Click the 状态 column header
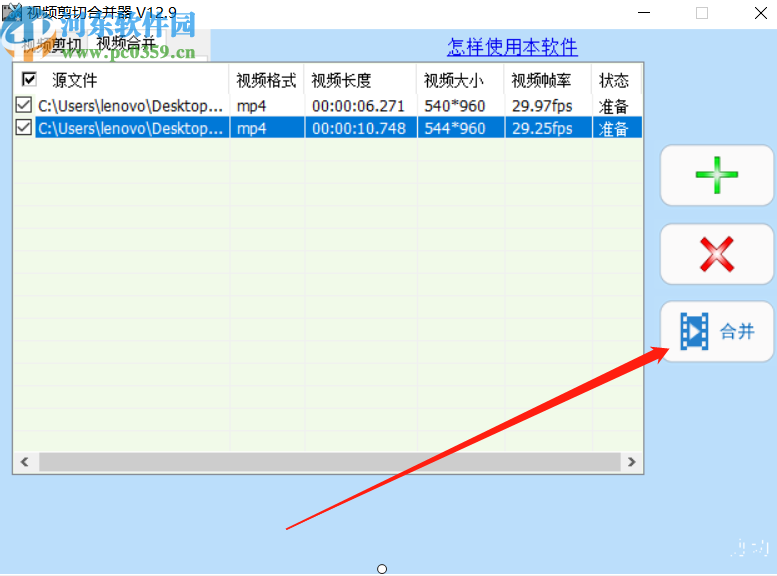This screenshot has width=777, height=576. 616,80
